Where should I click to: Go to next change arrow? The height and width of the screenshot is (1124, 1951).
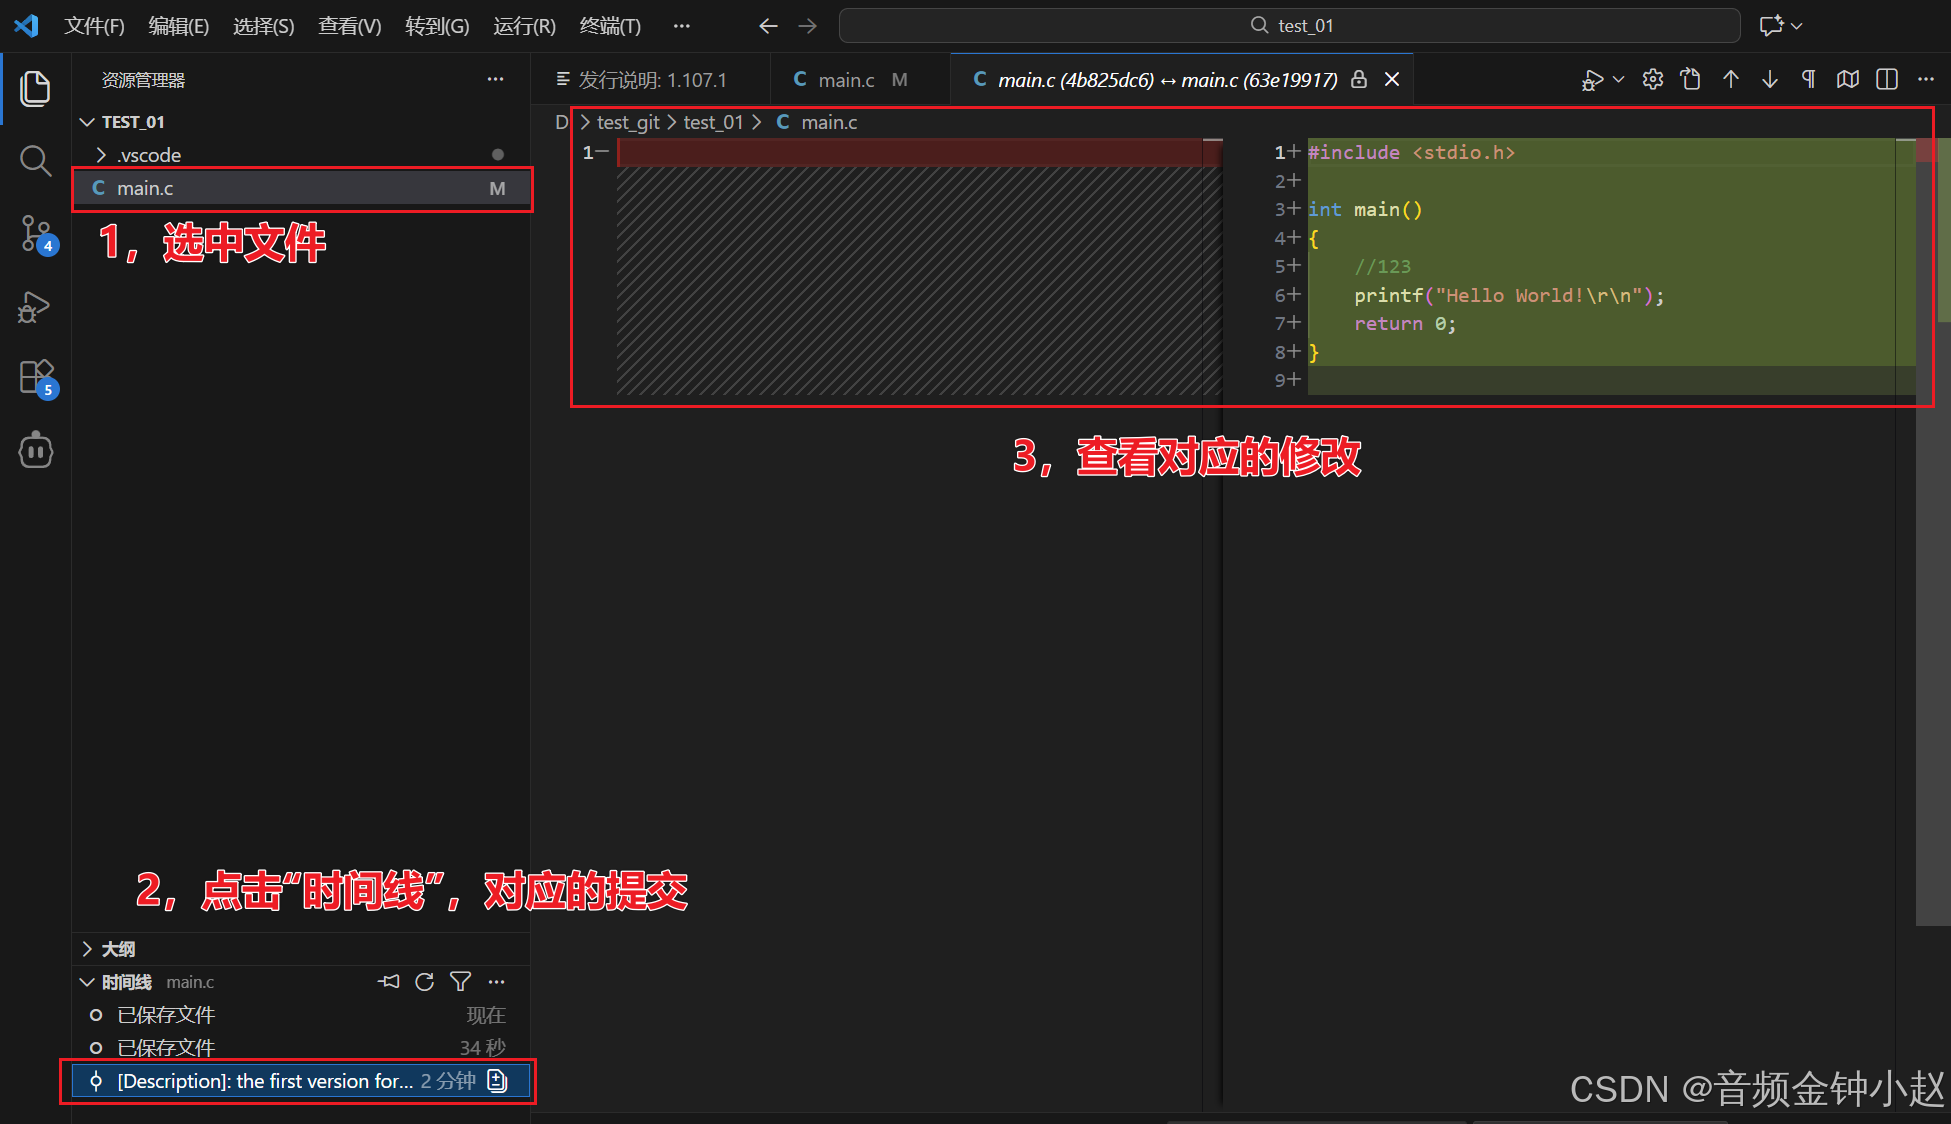1770,80
